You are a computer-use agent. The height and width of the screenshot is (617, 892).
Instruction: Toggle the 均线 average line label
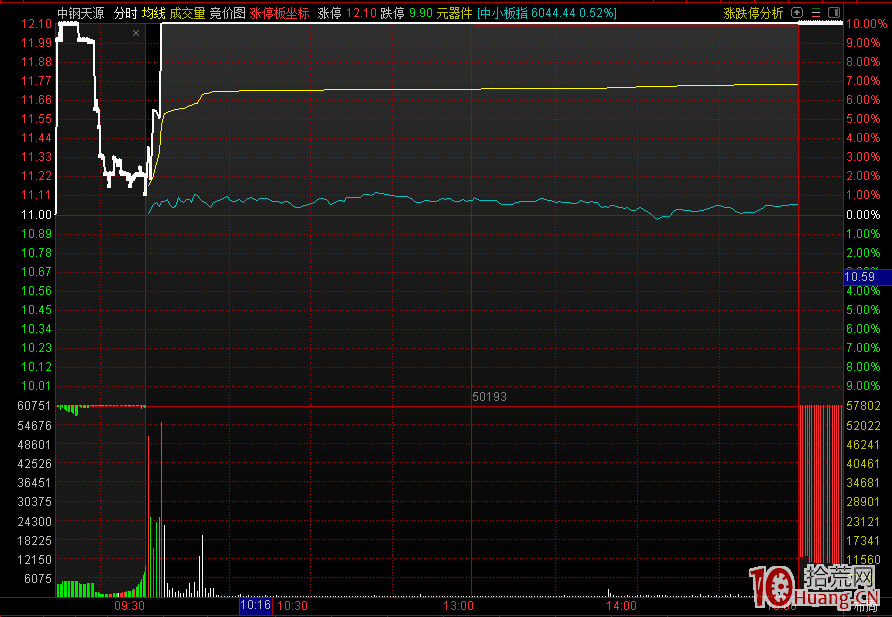pos(154,13)
